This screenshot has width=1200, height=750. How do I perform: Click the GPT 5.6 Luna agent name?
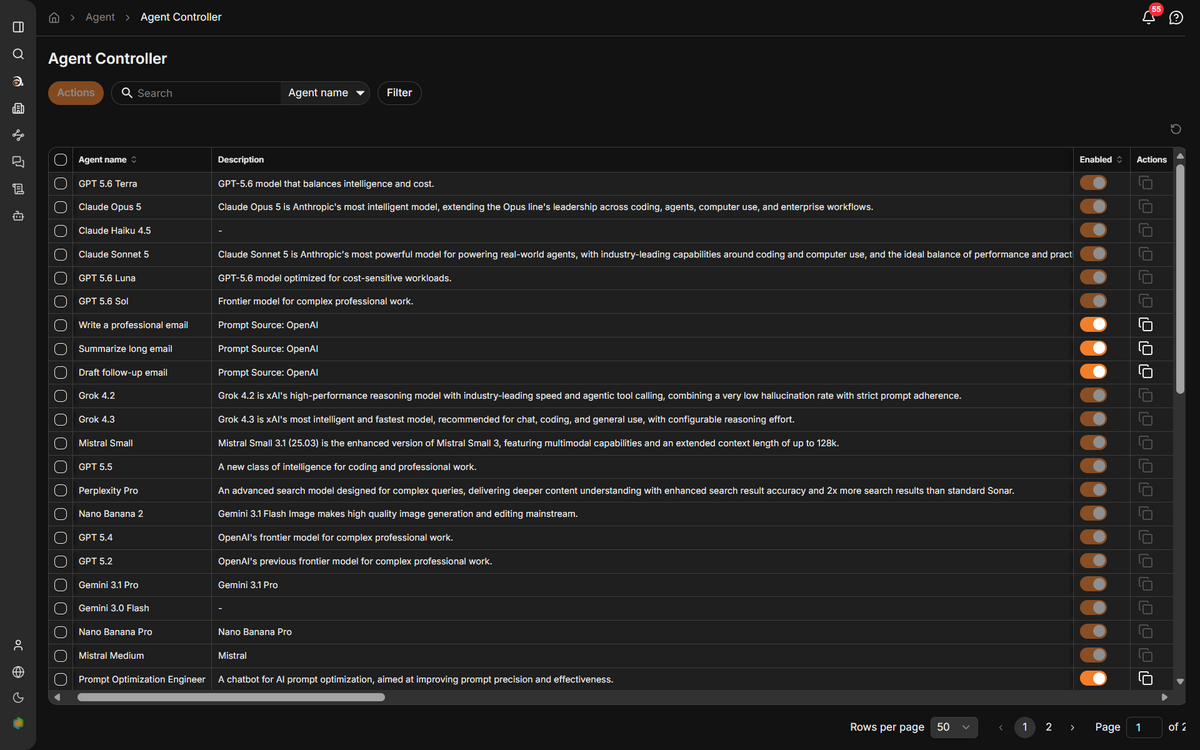point(107,278)
